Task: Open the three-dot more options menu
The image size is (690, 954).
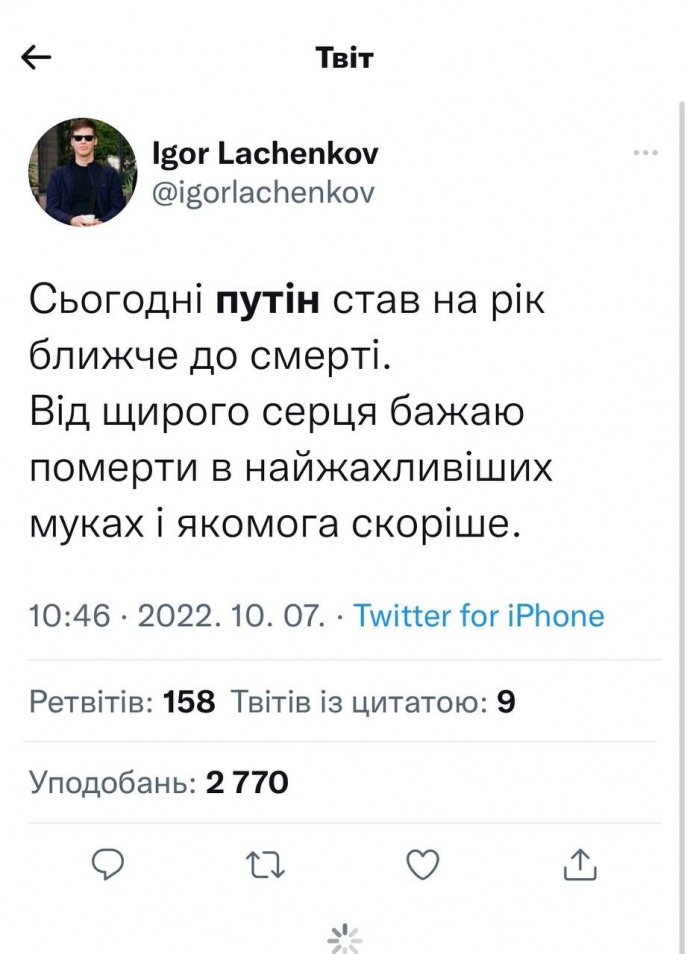Action: pos(646,153)
